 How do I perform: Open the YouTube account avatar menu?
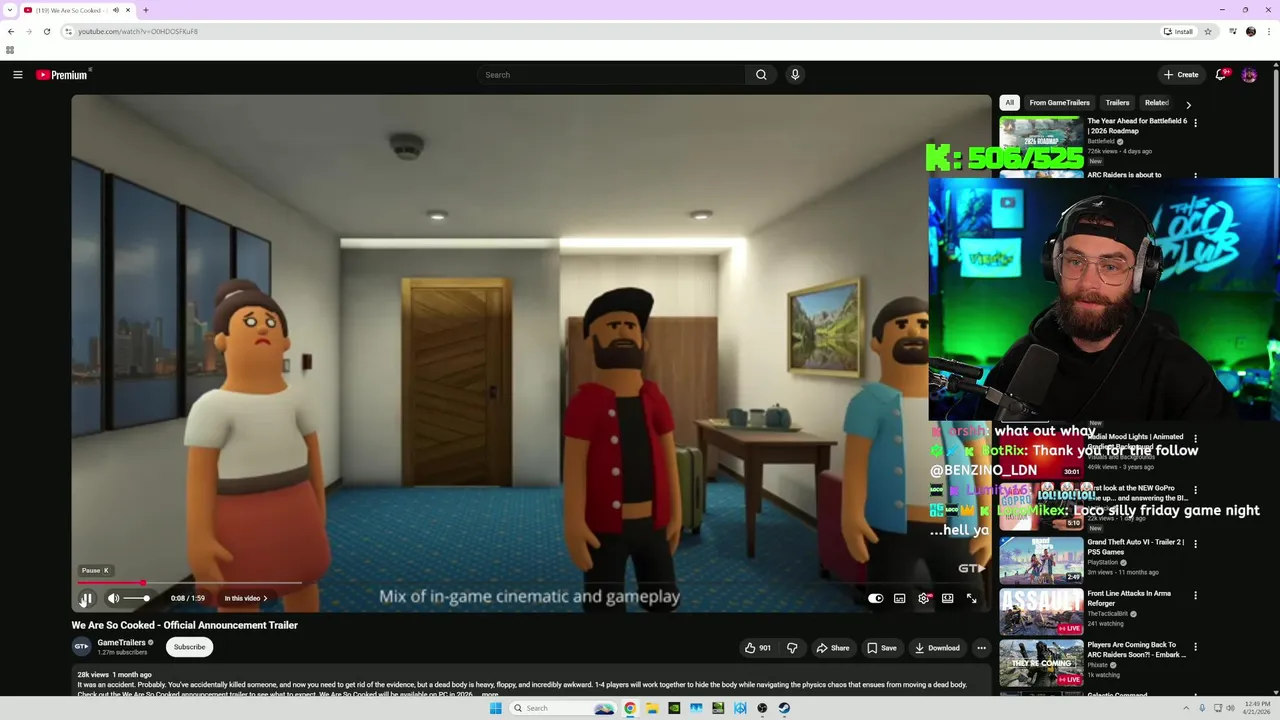(1249, 75)
